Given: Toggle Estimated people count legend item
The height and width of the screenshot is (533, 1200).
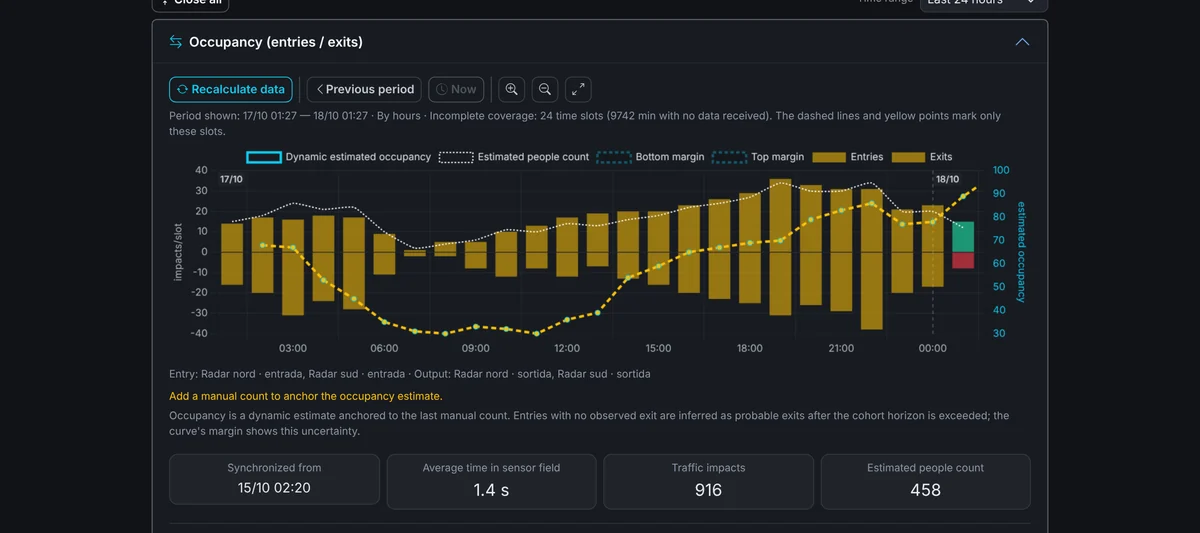Looking at the screenshot, I should click(514, 157).
